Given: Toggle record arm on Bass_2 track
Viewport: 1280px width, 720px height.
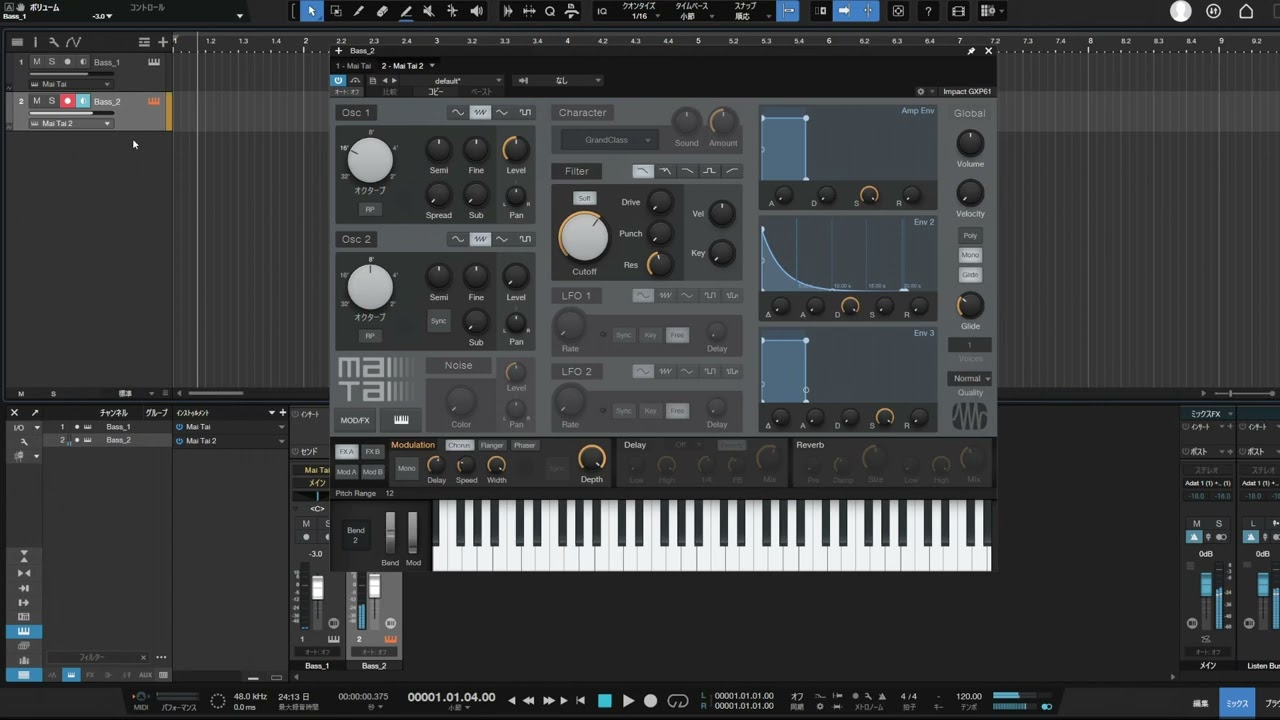Looking at the screenshot, I should tap(68, 101).
